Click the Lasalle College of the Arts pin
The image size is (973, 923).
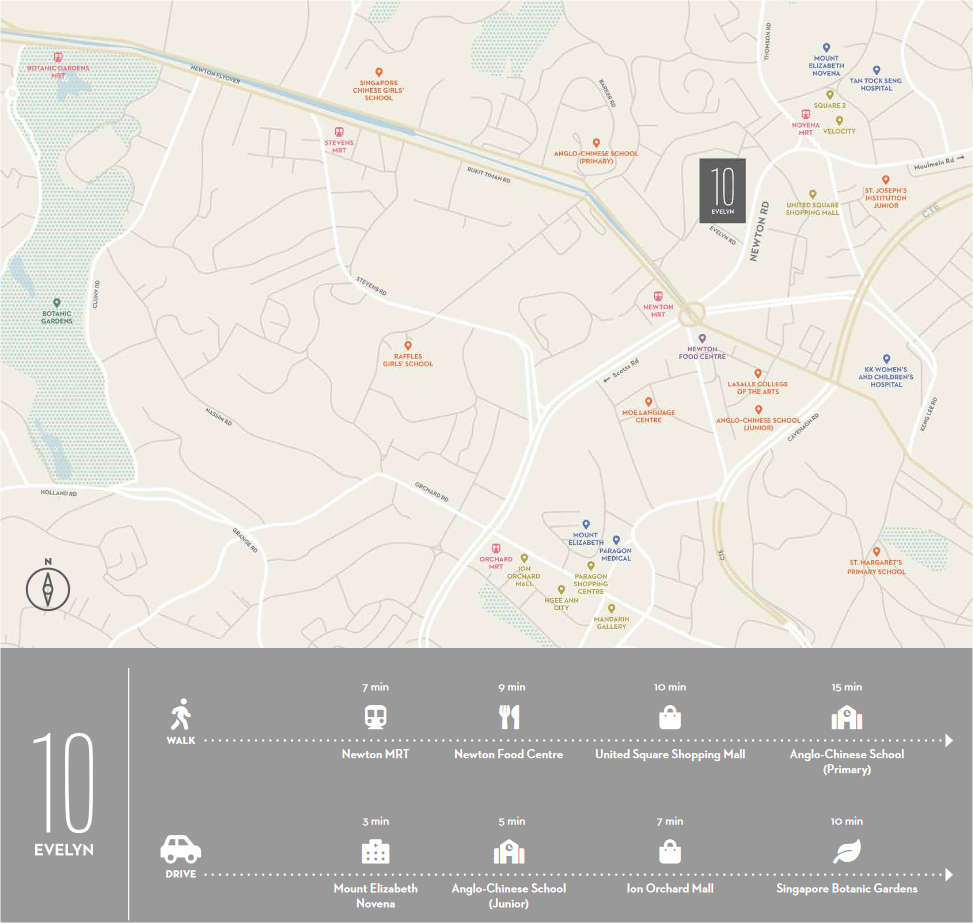[x=758, y=374]
